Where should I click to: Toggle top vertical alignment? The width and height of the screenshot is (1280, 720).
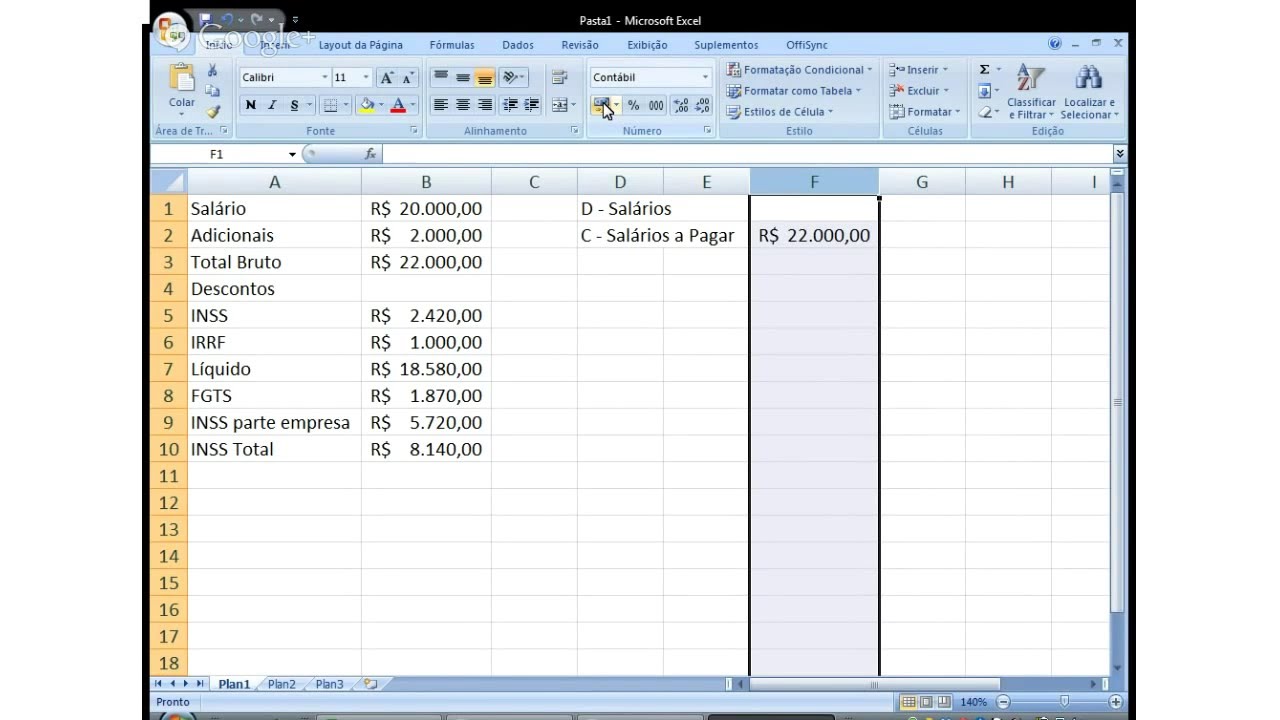441,77
